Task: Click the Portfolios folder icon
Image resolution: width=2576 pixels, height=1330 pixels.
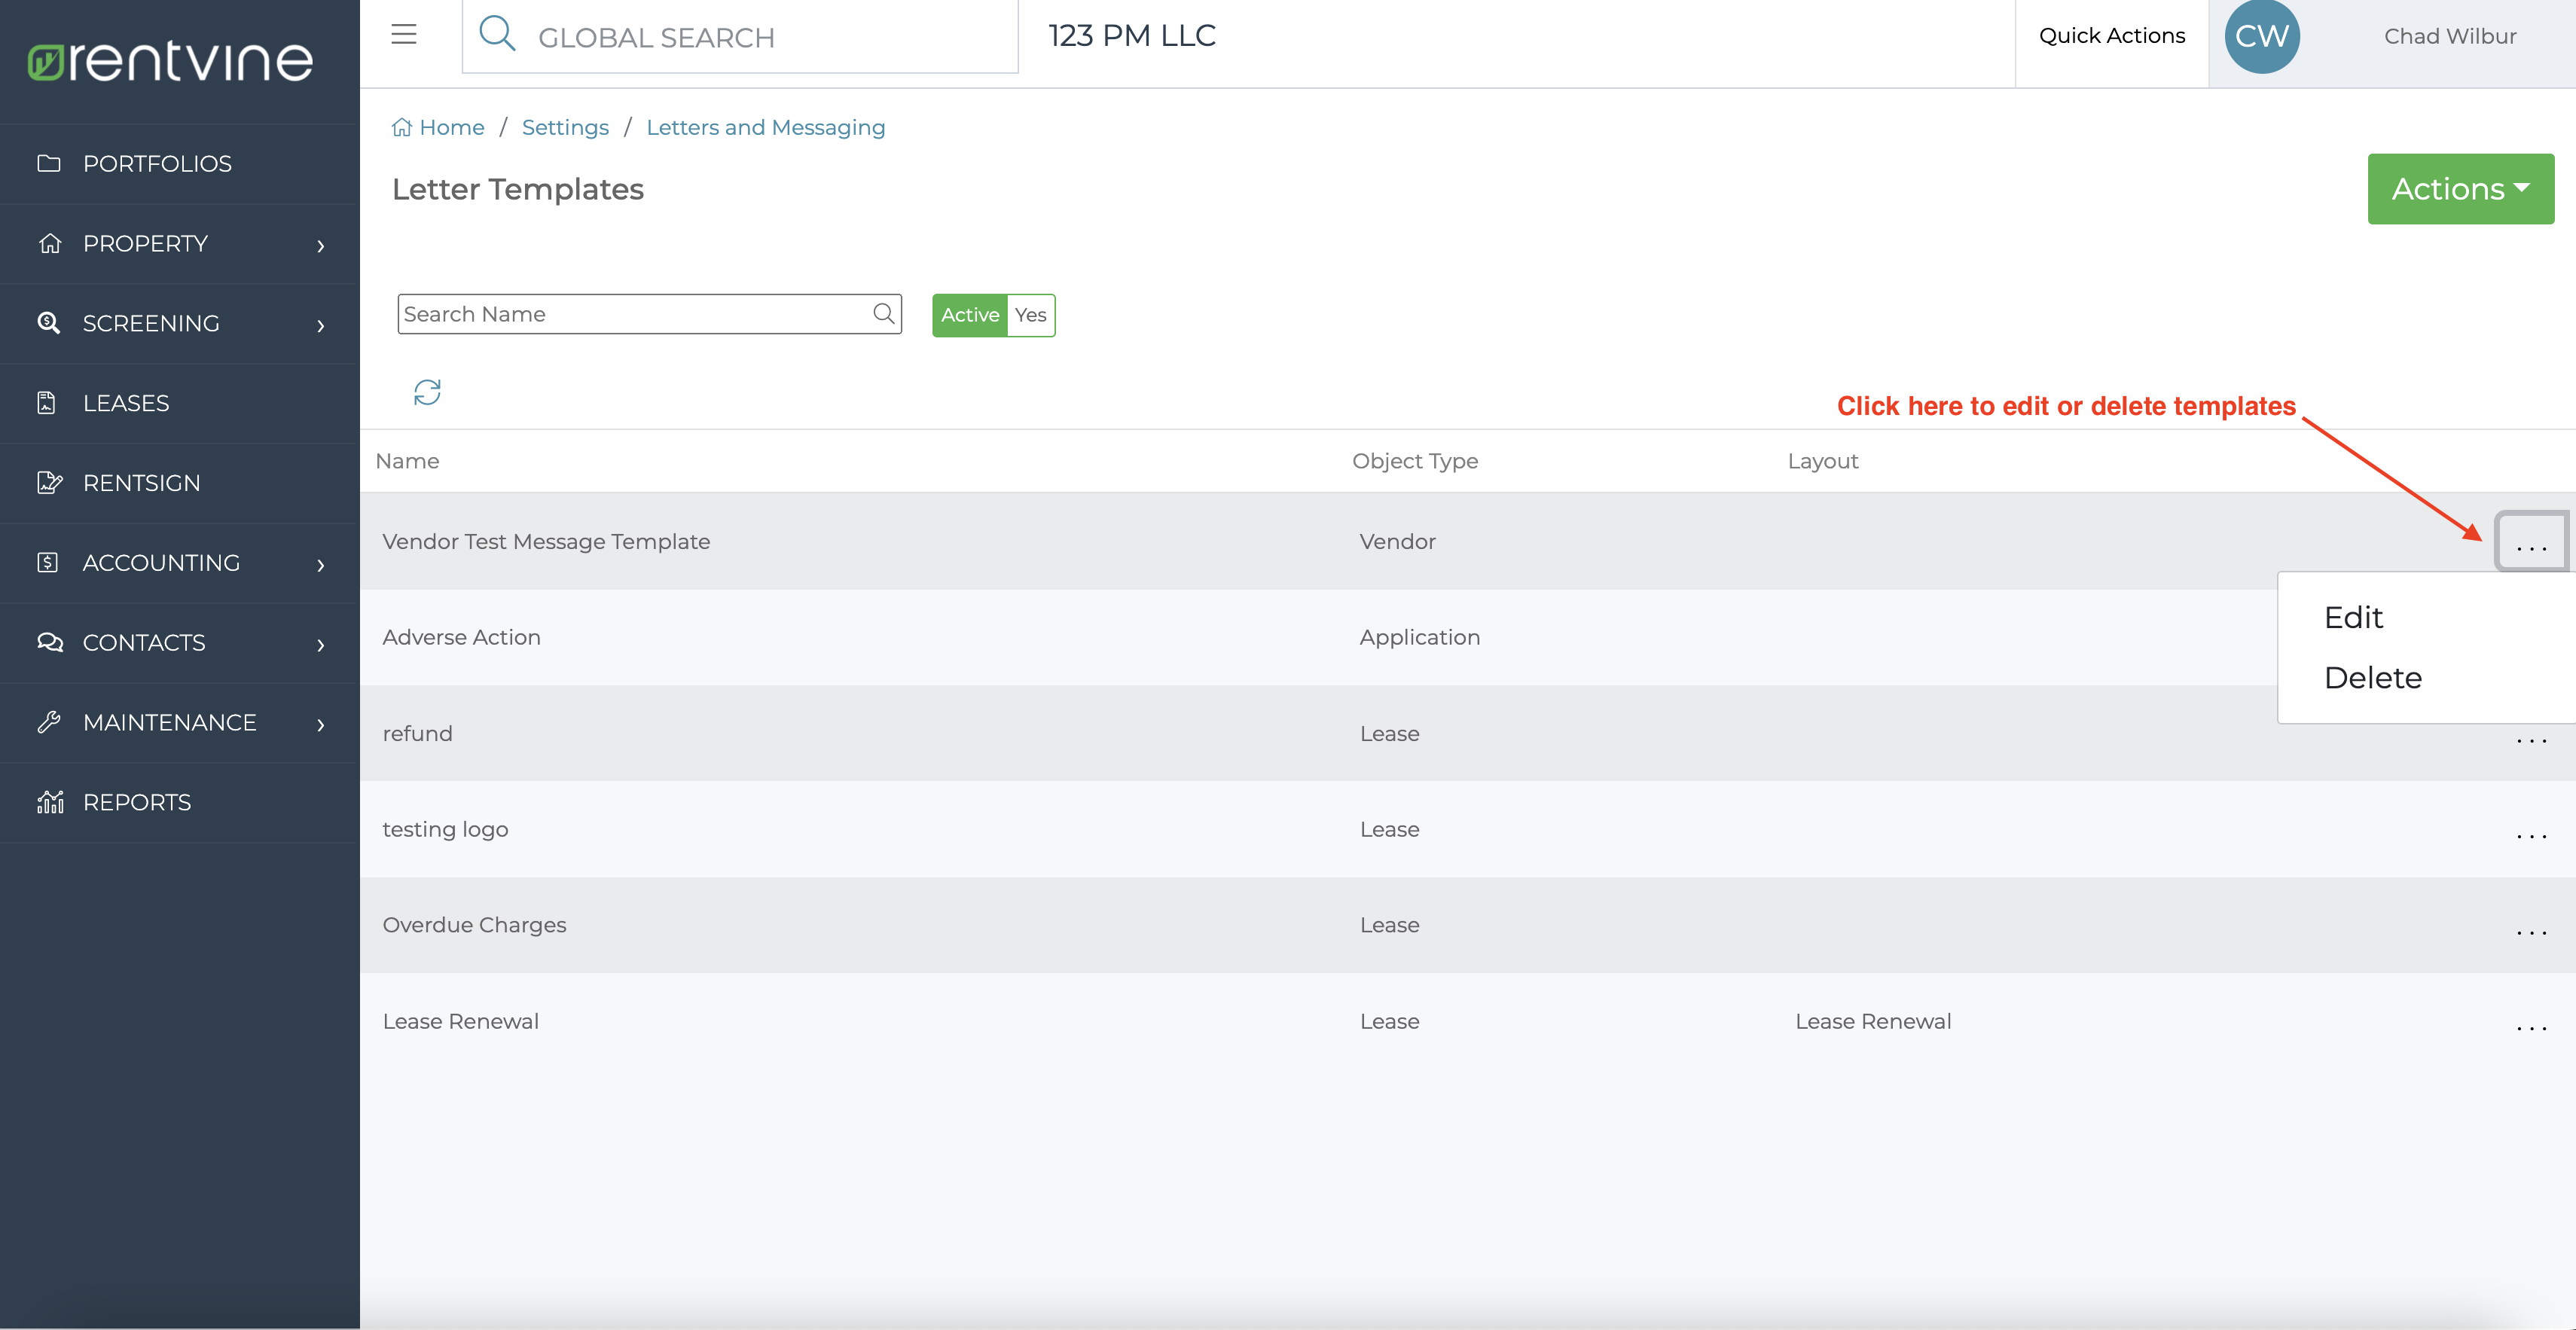Action: click(49, 163)
